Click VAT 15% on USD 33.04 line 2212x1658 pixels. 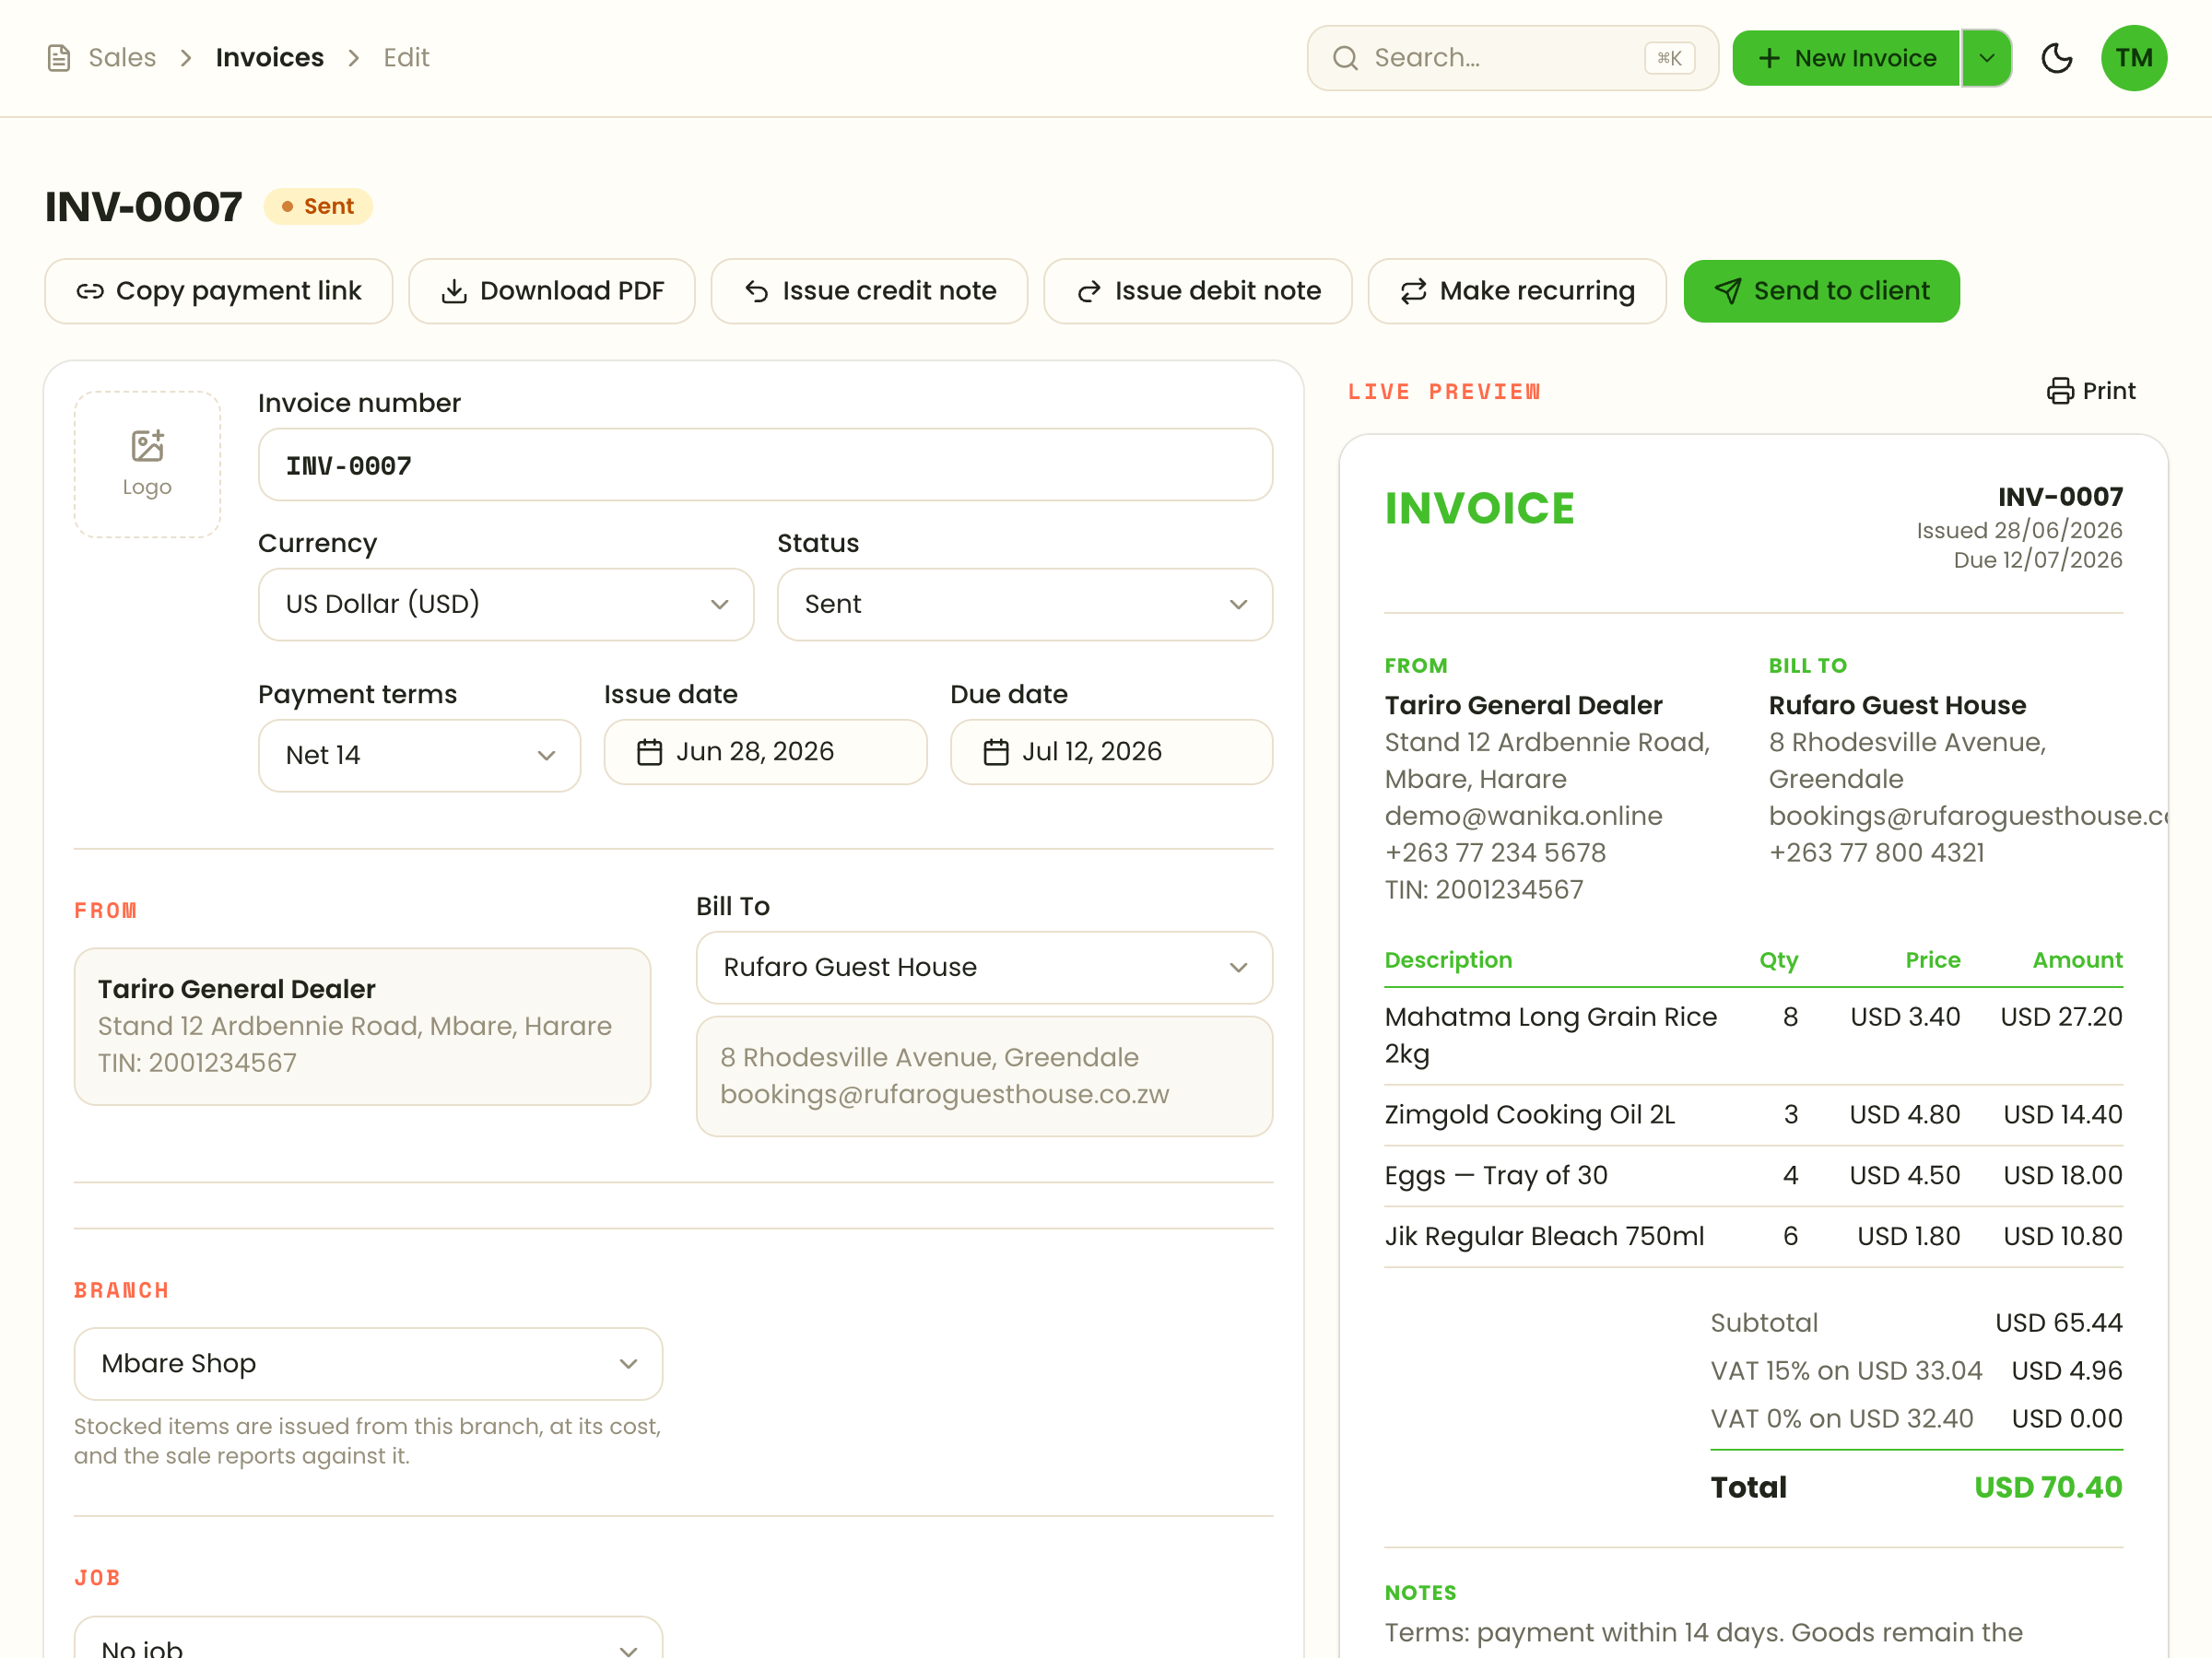coord(1916,1370)
